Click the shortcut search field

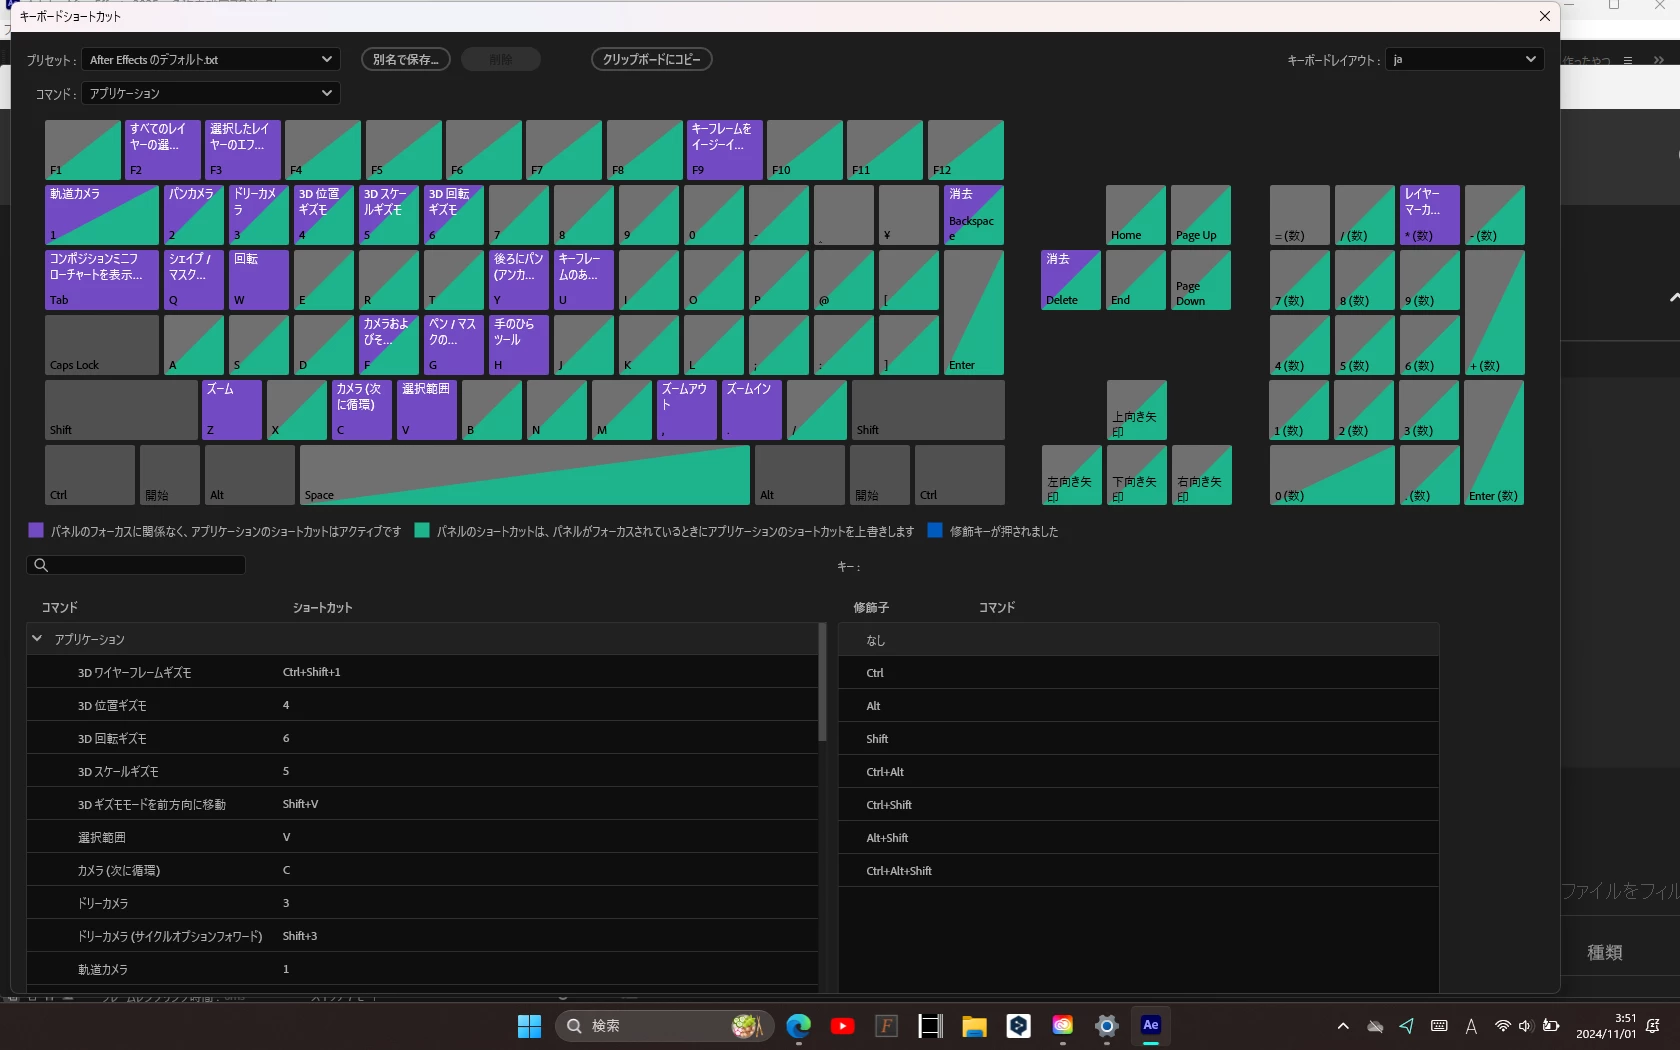click(x=136, y=565)
